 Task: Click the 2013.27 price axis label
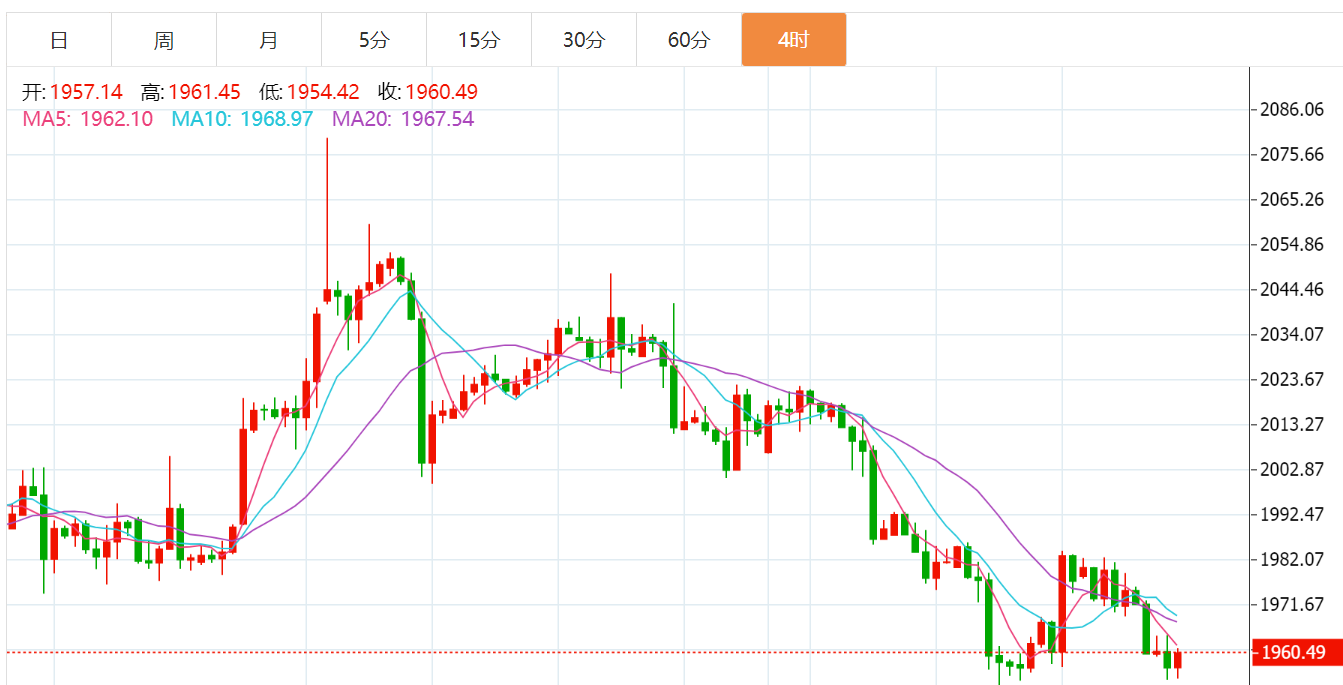(1294, 425)
